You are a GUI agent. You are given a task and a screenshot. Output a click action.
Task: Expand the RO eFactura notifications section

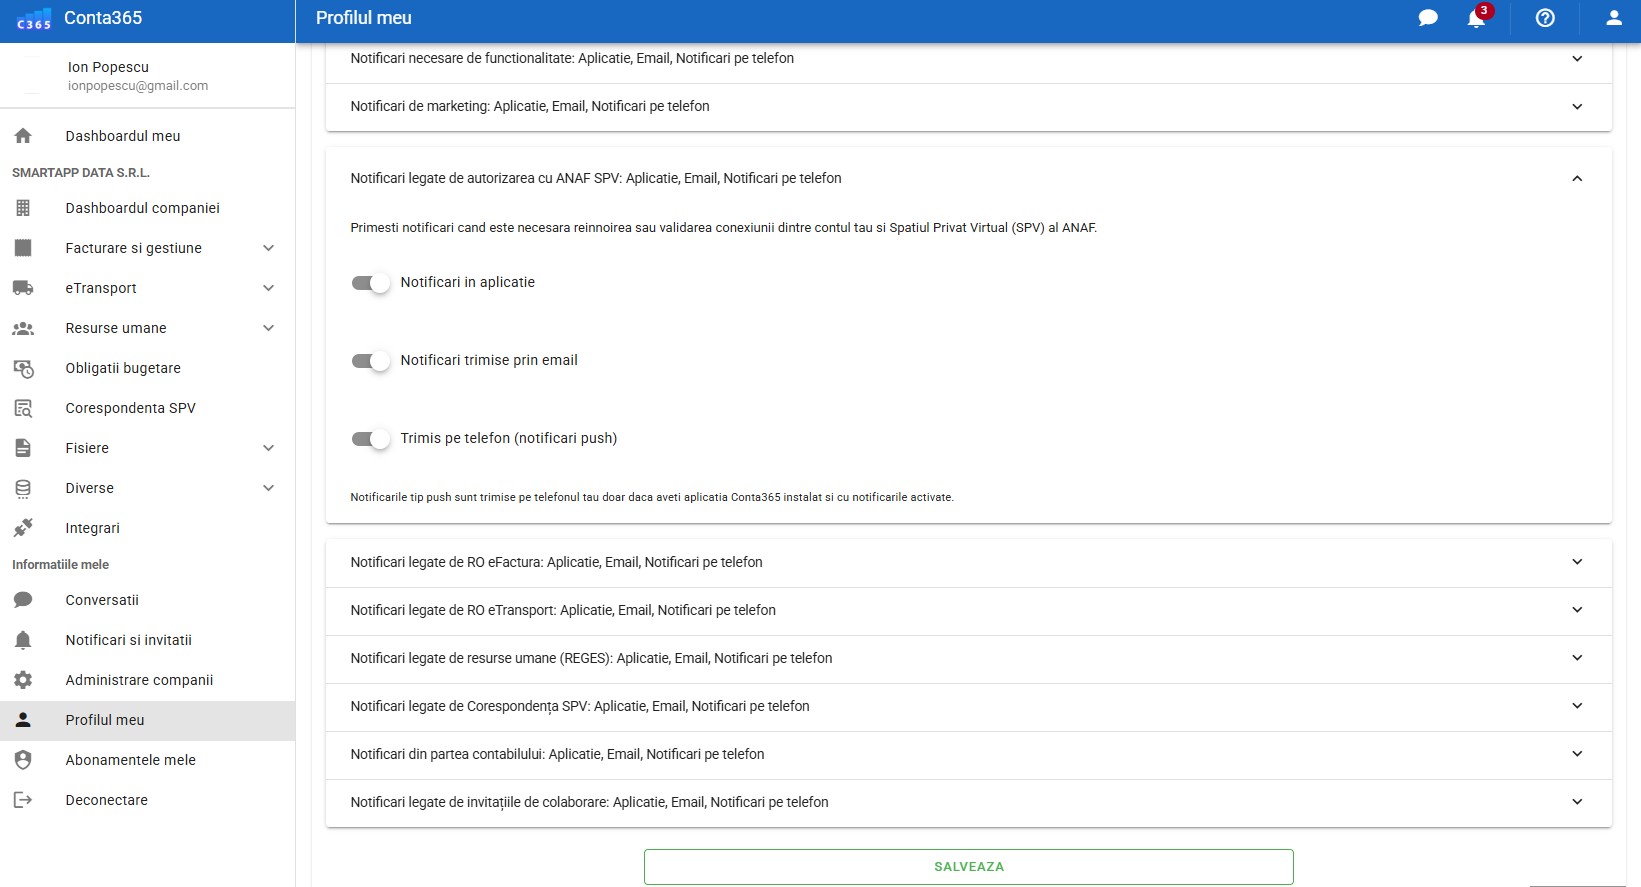pos(1576,562)
